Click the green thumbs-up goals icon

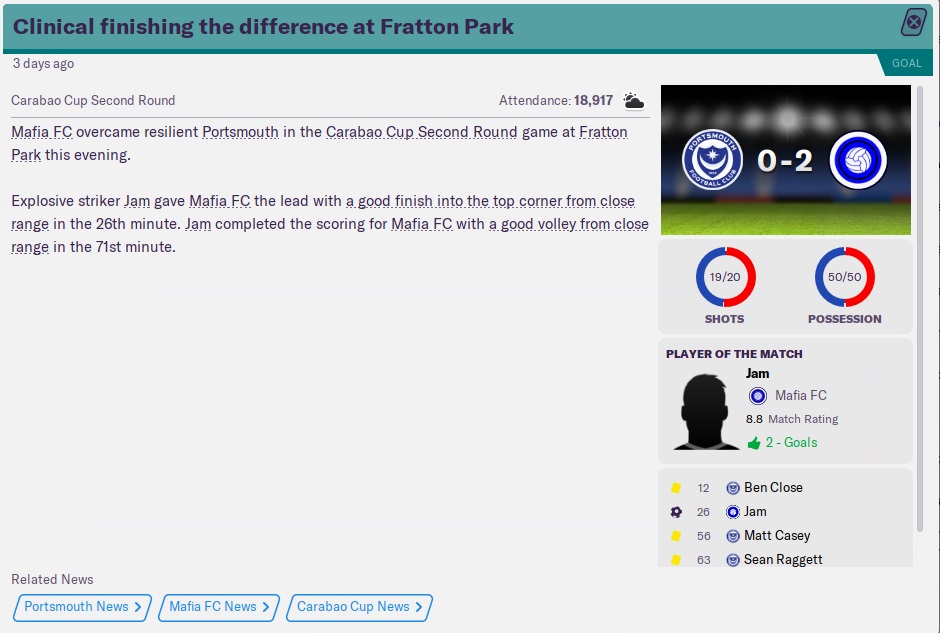[x=754, y=442]
